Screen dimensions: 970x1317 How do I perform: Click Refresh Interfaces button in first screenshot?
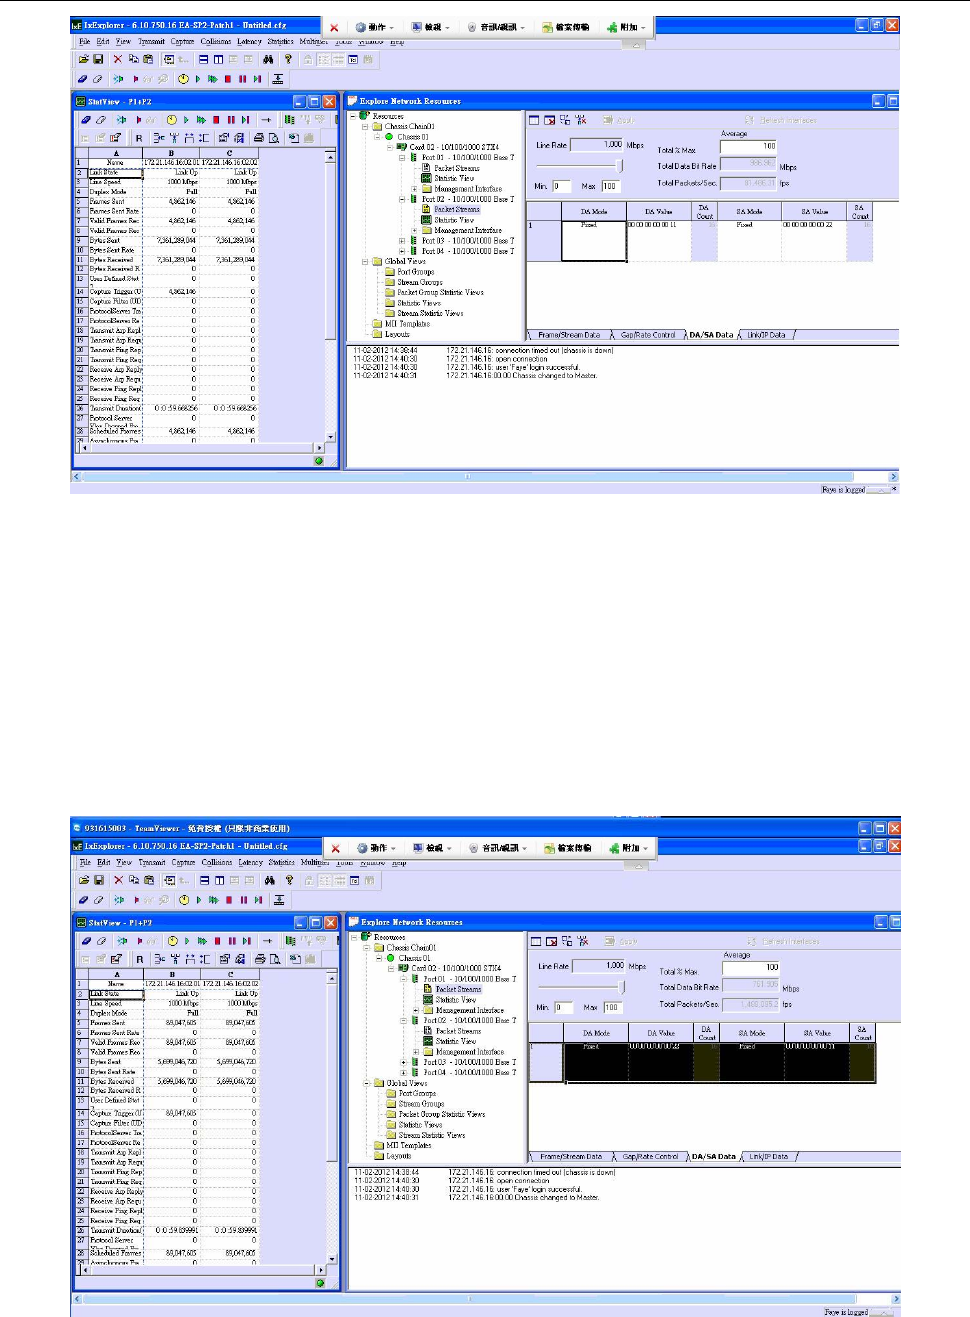(781, 120)
